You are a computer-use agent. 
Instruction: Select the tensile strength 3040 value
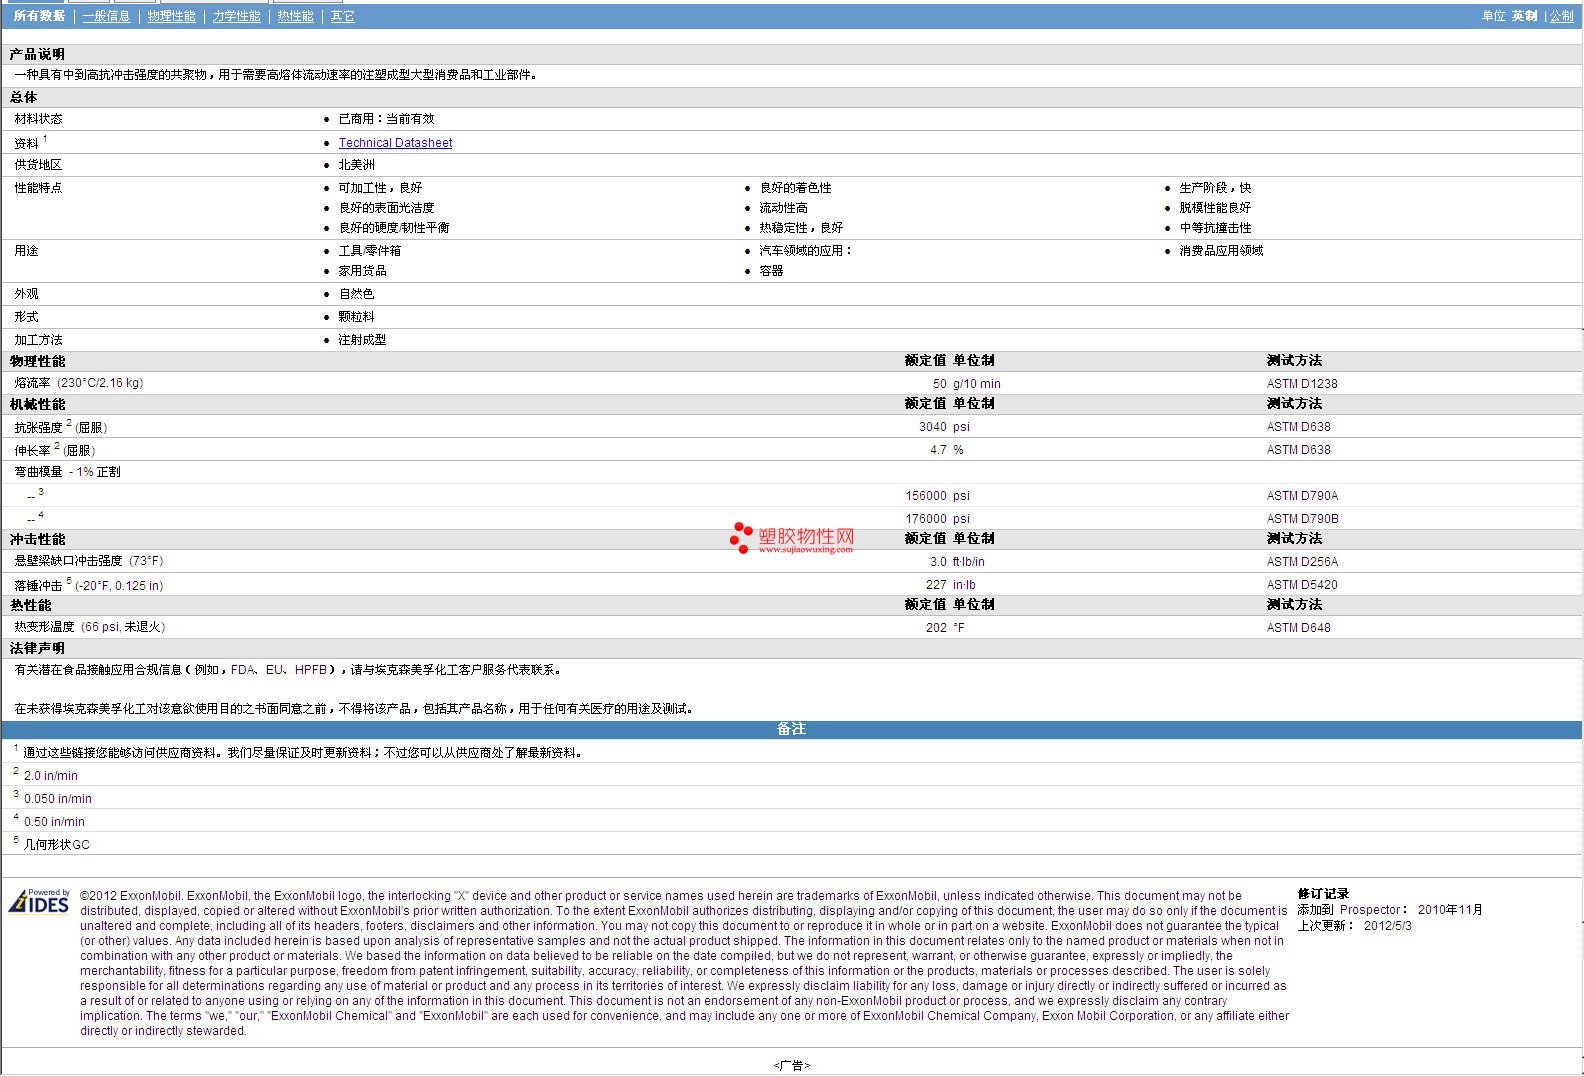coord(932,427)
